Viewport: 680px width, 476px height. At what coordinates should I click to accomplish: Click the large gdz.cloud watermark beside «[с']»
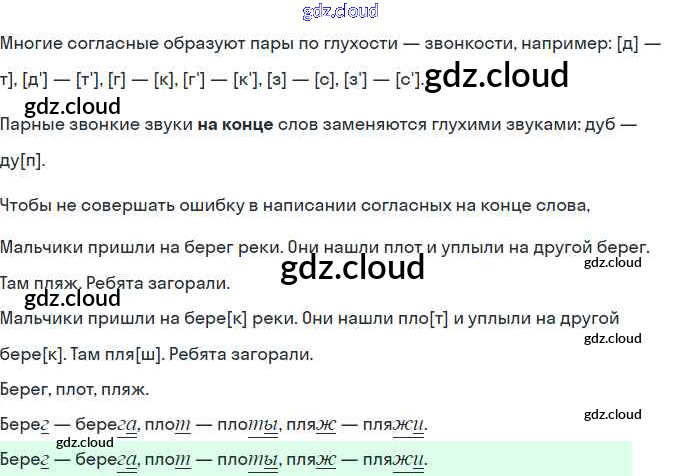click(496, 76)
